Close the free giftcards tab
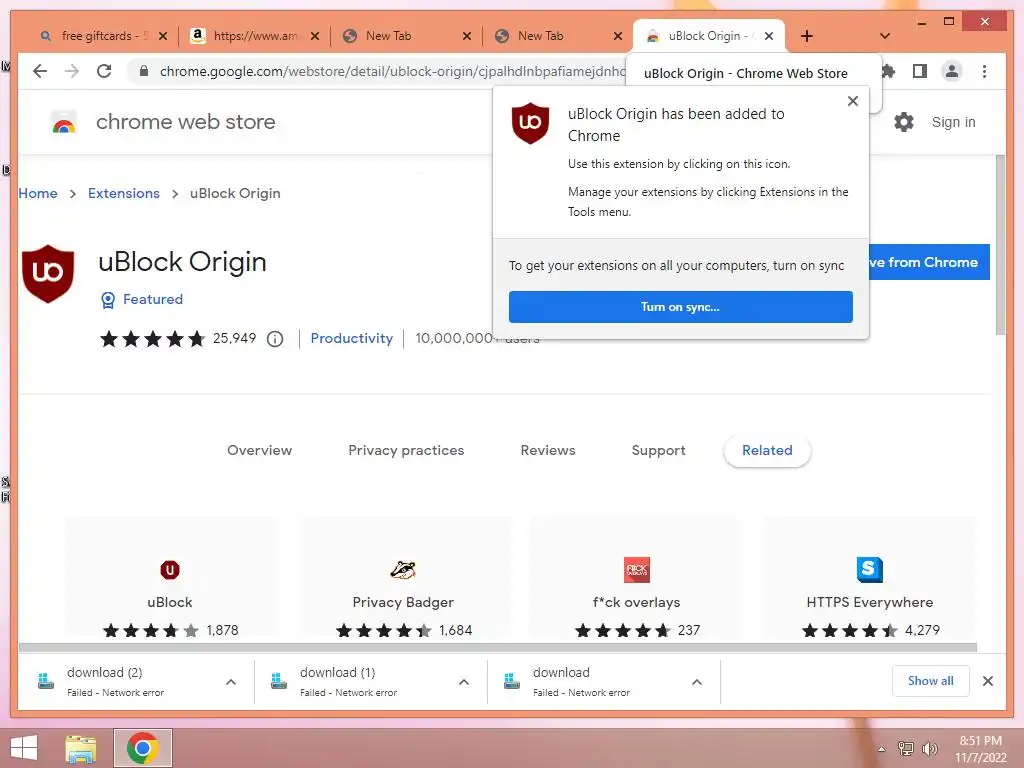This screenshot has height=768, width=1024. point(163,36)
